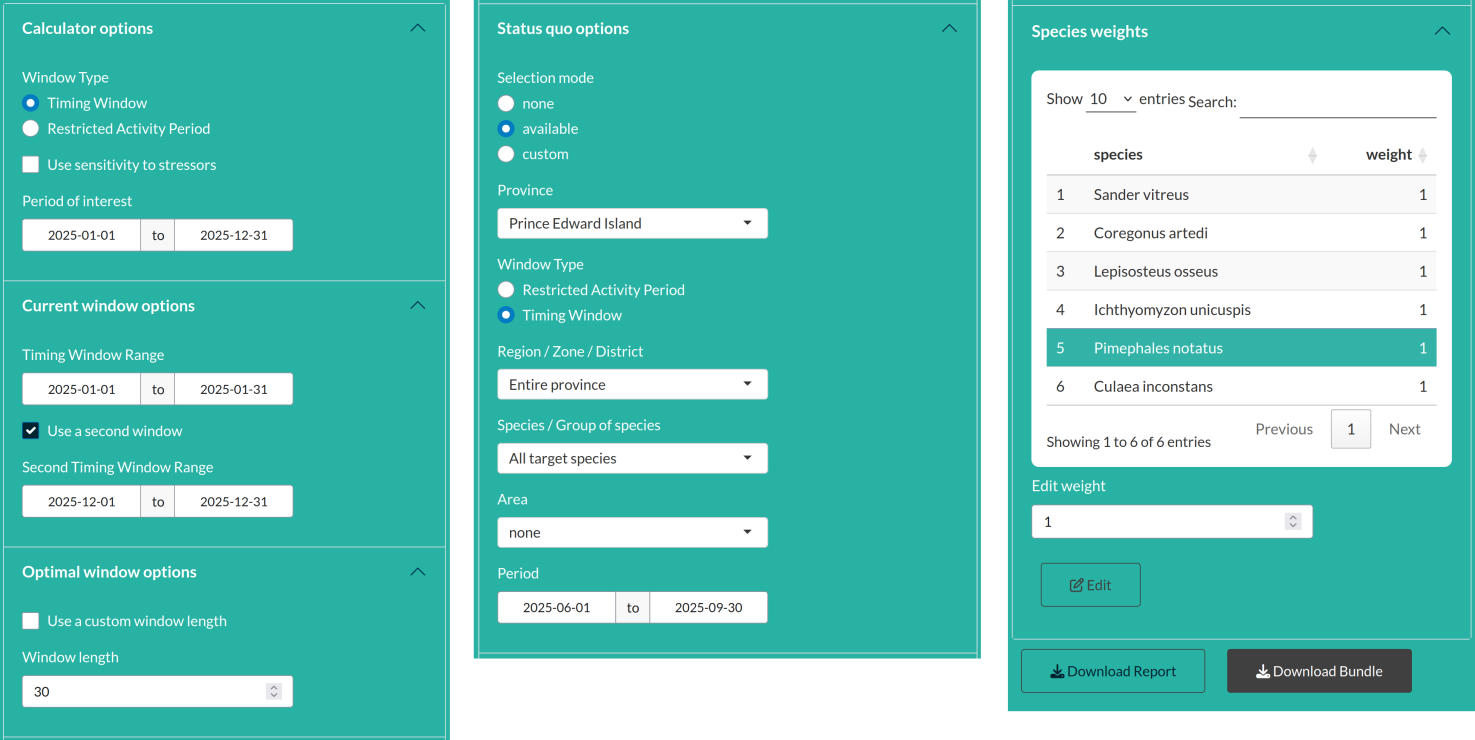
Task: Click the Edit weight number field
Action: [x=1172, y=521]
